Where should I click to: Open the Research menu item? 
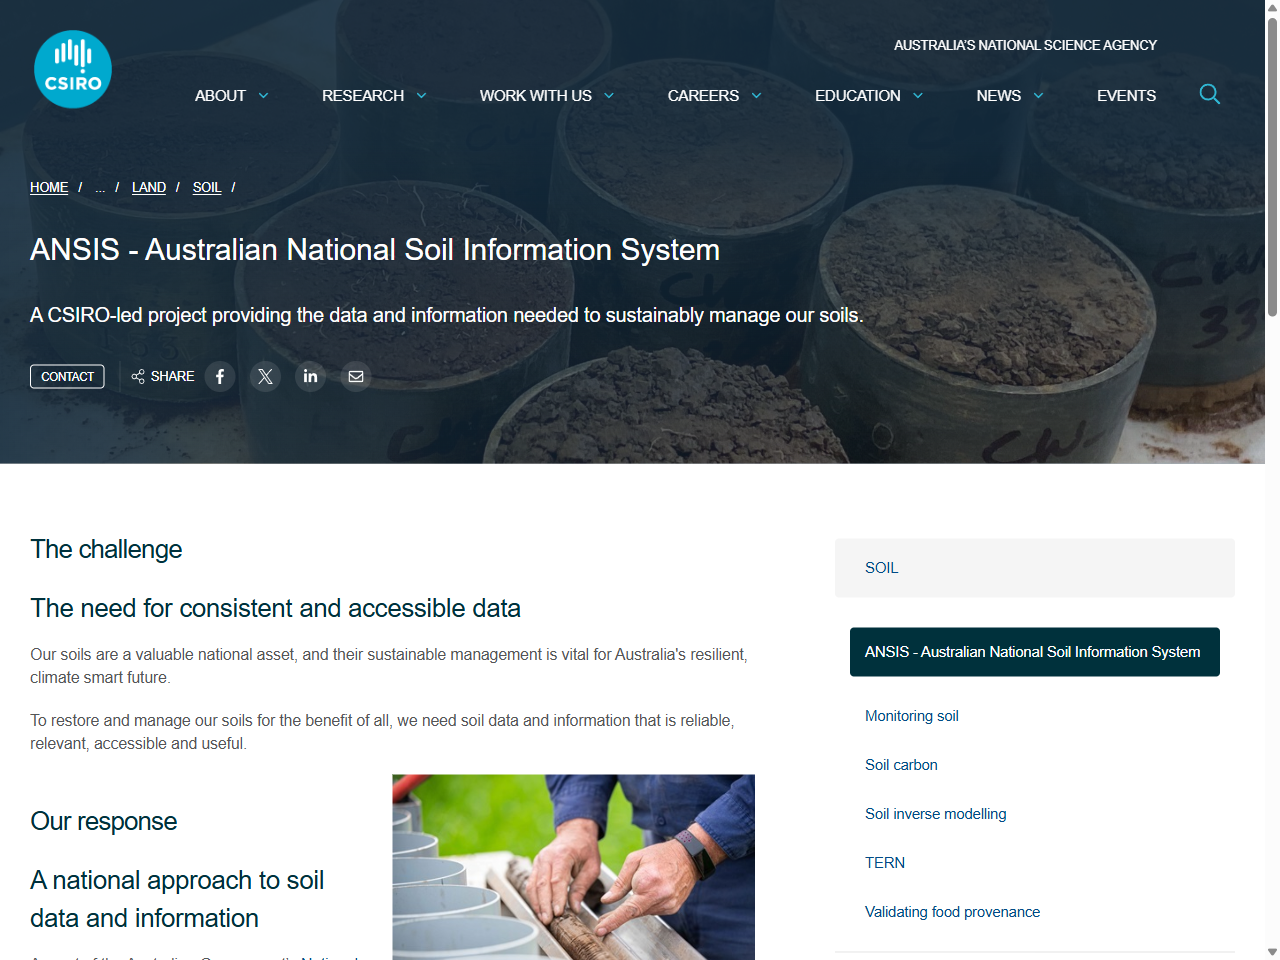pyautogui.click(x=363, y=96)
